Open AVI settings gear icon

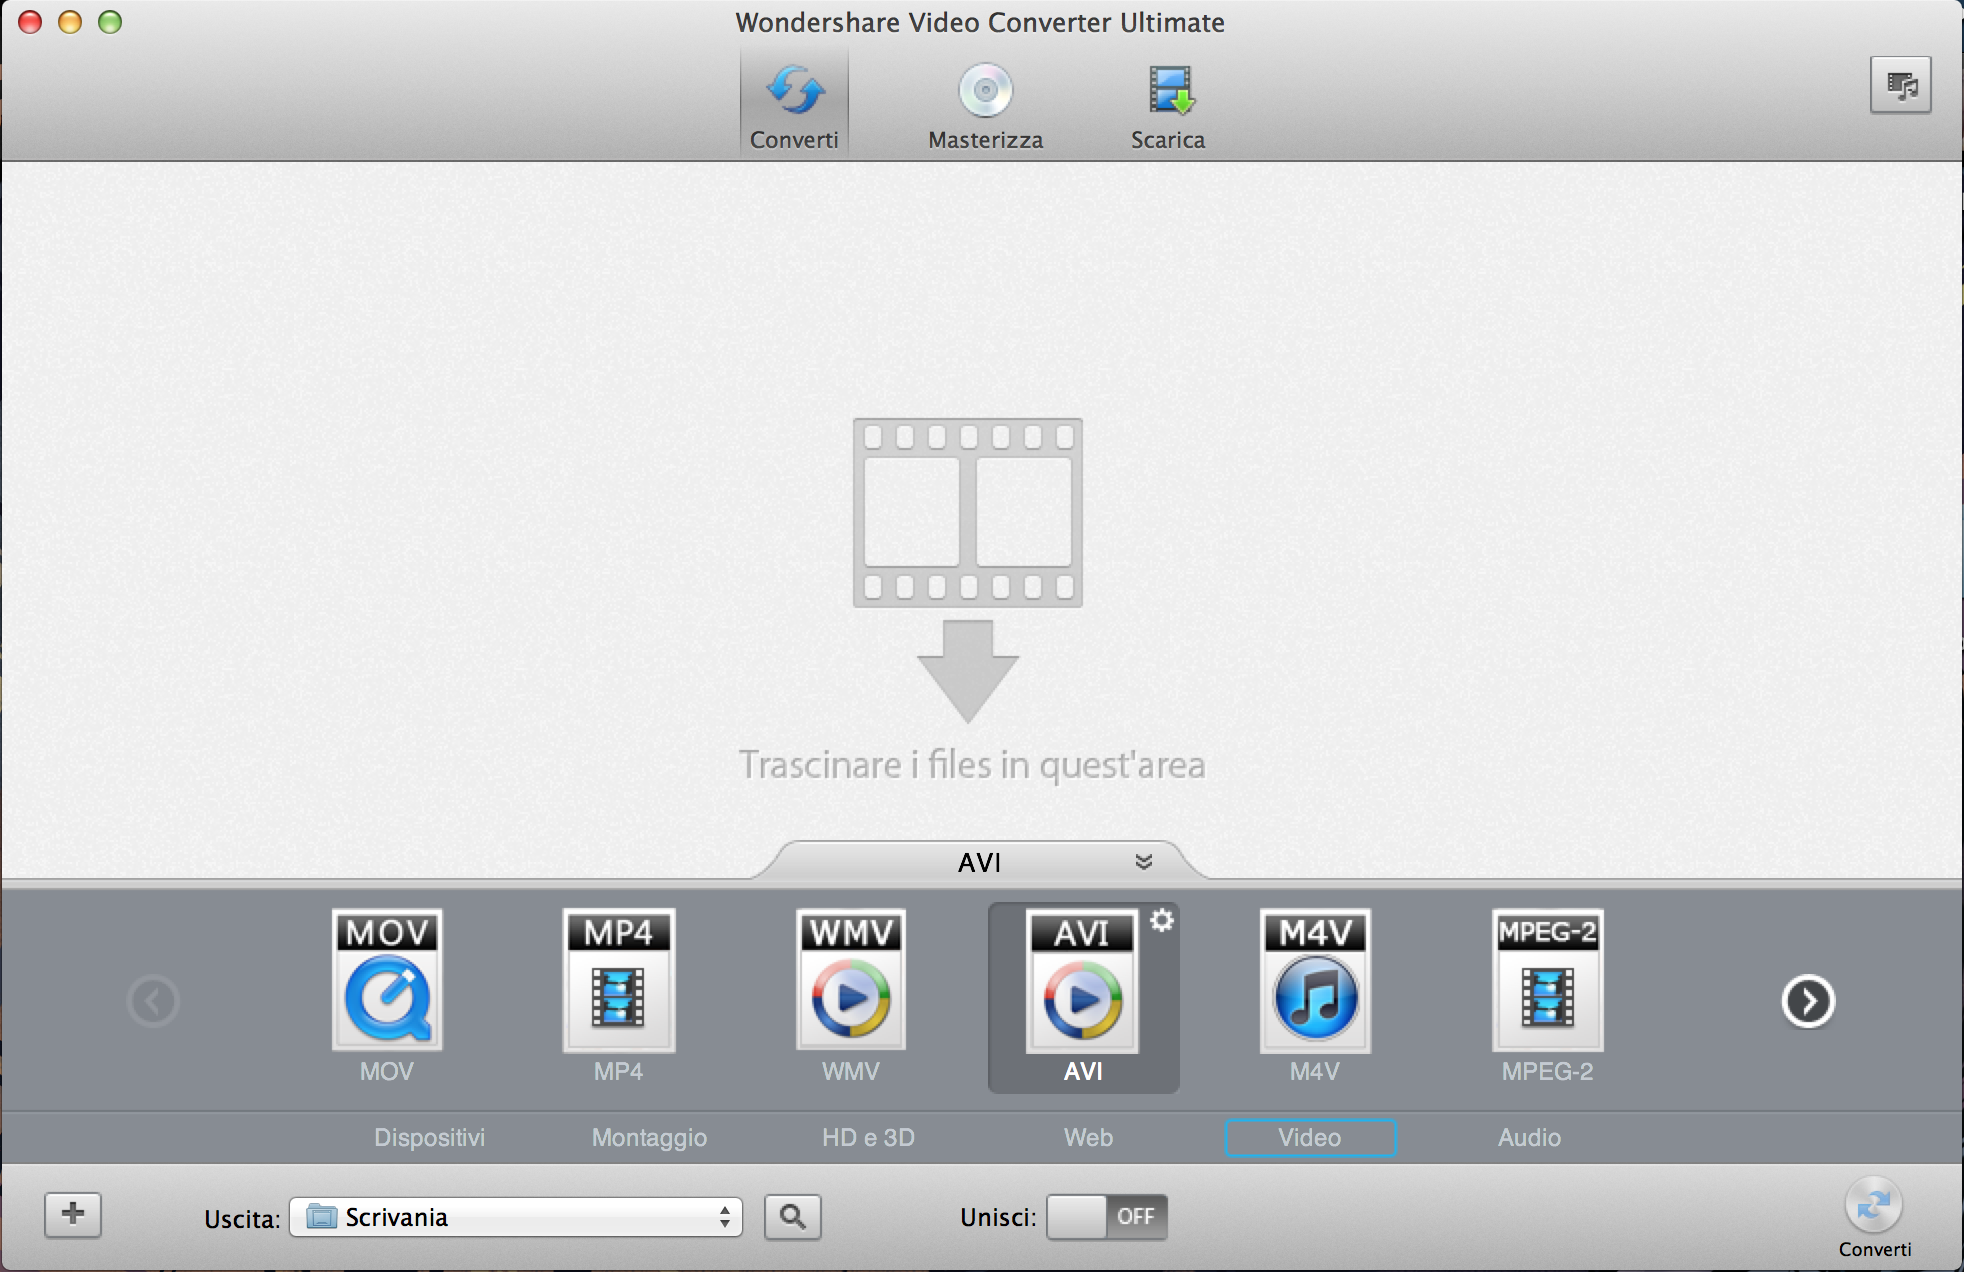pyautogui.click(x=1161, y=921)
